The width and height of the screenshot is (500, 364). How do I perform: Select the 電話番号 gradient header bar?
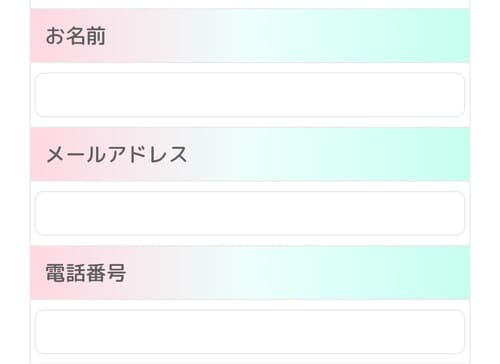click(250, 273)
